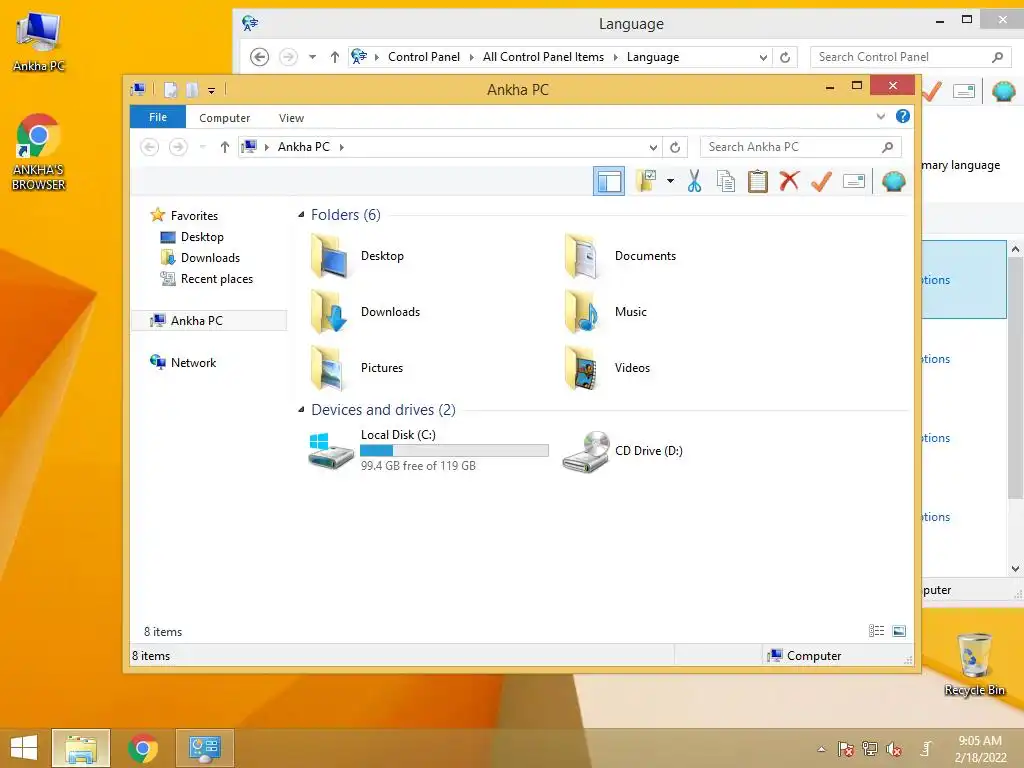
Task: Click Control Panel on the taskbar
Action: click(x=205, y=748)
